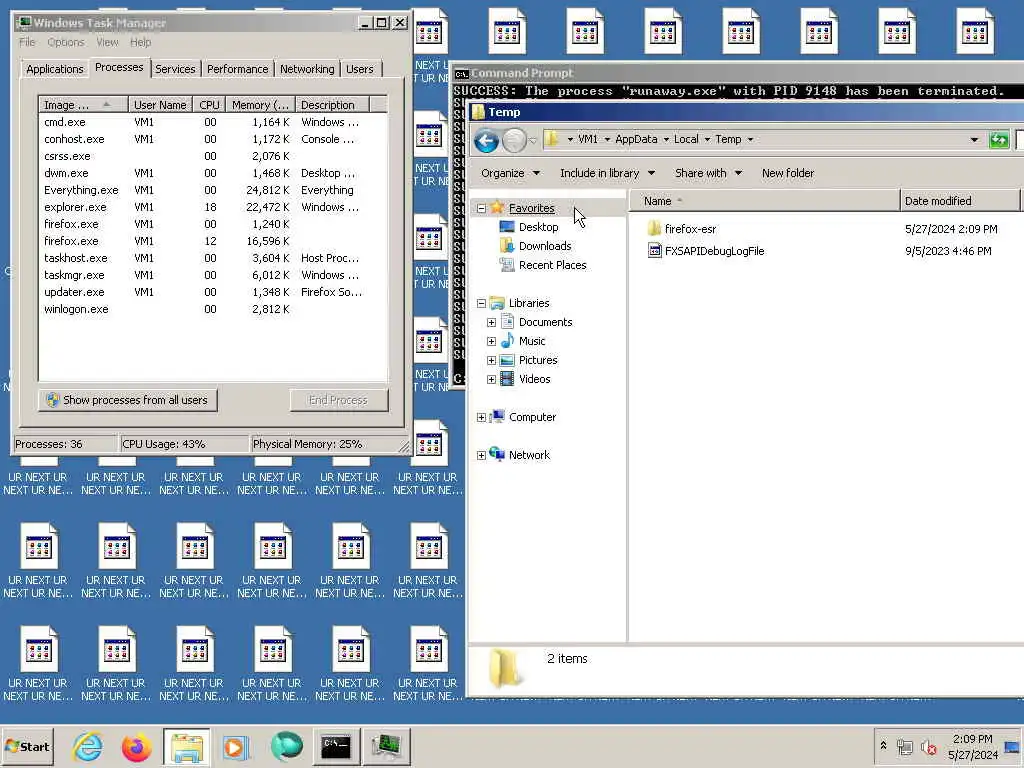1024x768 pixels.
Task: Open the Task Manager File menu
Action: pyautogui.click(x=27, y=42)
